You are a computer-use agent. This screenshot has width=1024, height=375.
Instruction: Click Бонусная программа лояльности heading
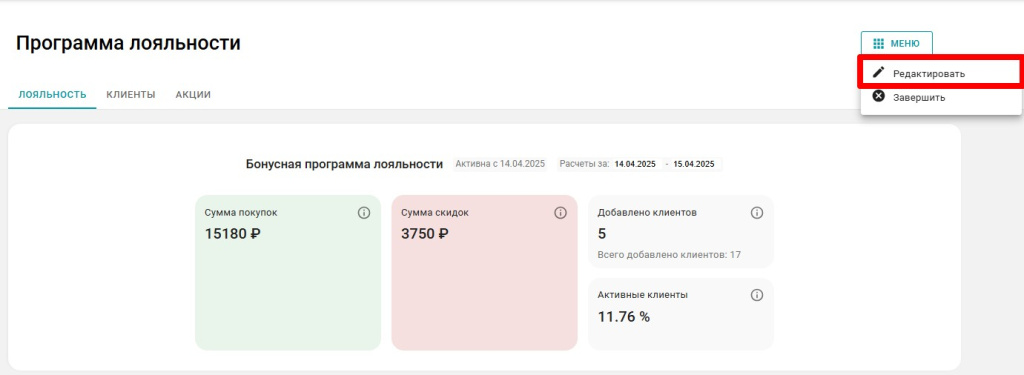tap(344, 164)
